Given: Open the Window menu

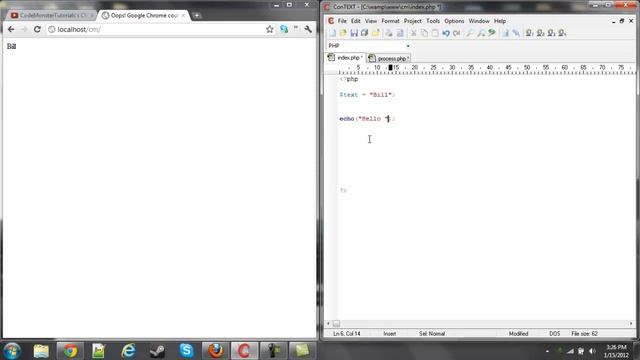Looking at the screenshot, I should (x=479, y=21).
